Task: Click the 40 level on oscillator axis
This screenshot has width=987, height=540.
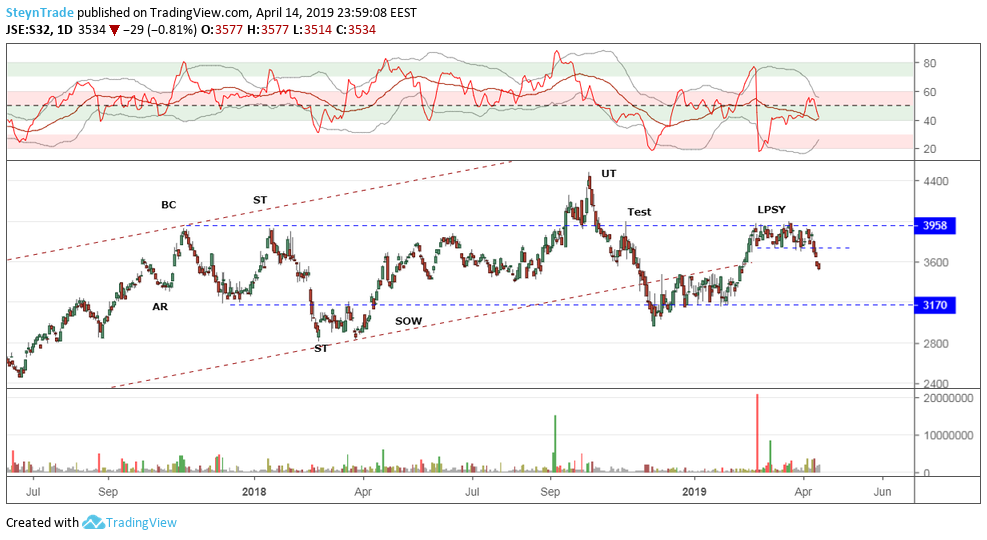Action: click(x=930, y=121)
